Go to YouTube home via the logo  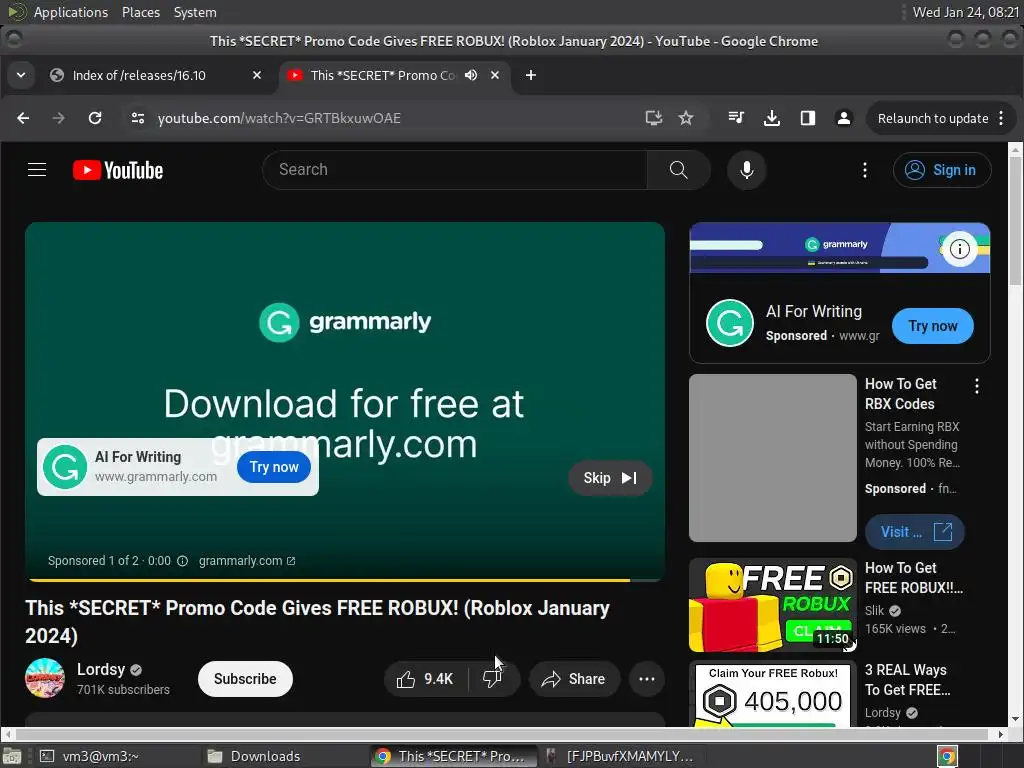118,170
